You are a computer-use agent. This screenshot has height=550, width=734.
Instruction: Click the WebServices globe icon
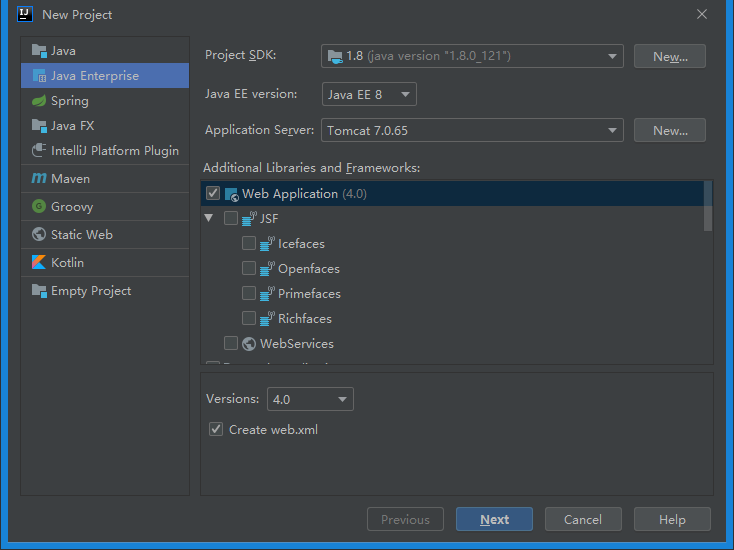point(249,344)
